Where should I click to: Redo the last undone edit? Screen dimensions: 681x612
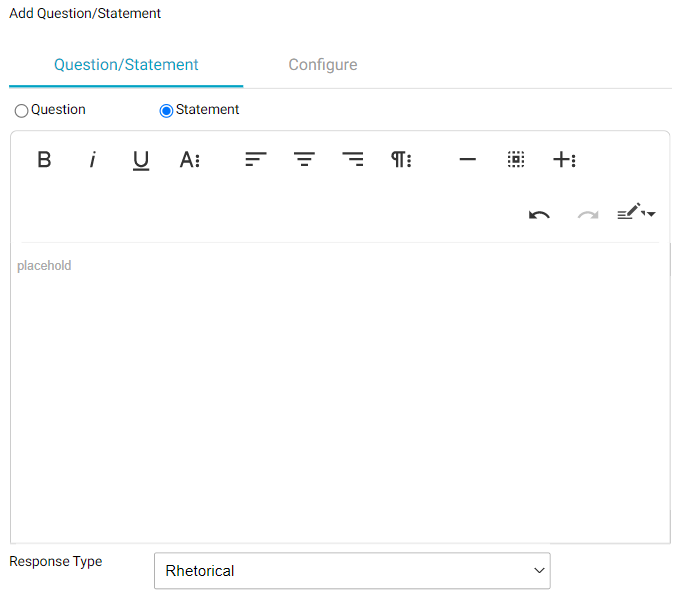pyautogui.click(x=588, y=214)
